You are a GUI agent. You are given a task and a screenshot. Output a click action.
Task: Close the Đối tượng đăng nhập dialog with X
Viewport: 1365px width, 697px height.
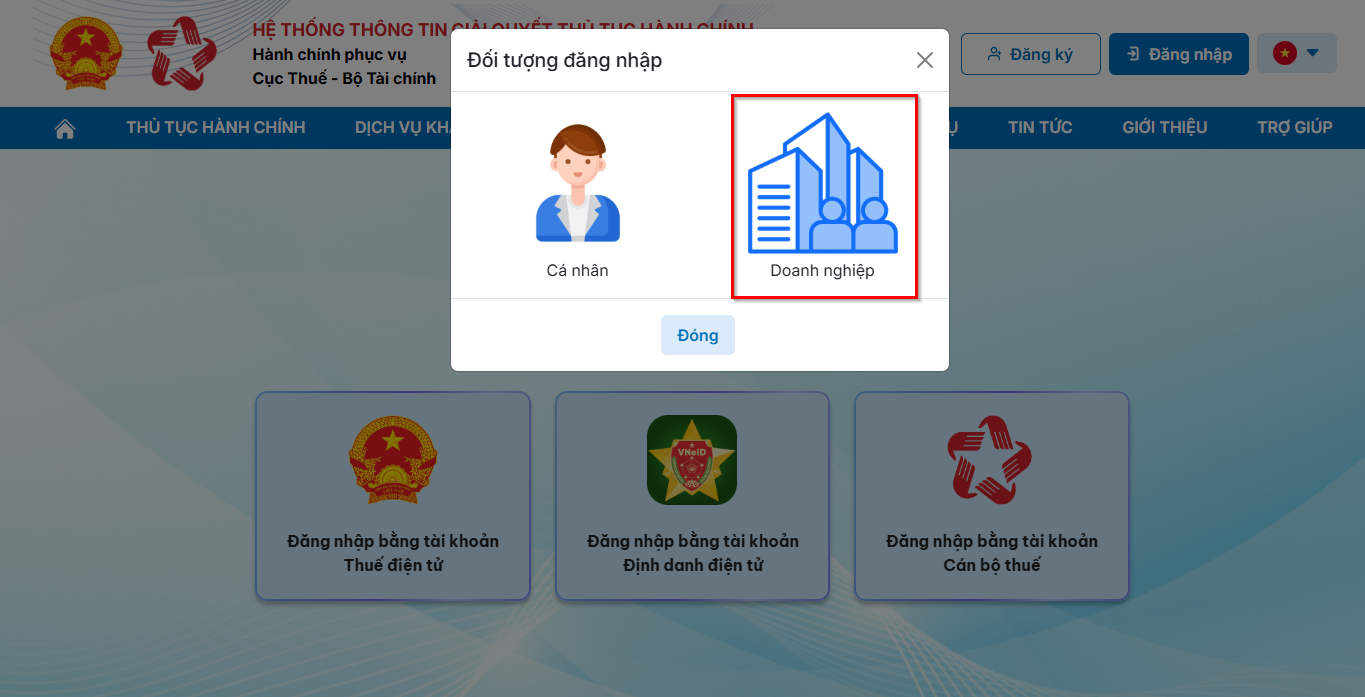click(x=925, y=60)
